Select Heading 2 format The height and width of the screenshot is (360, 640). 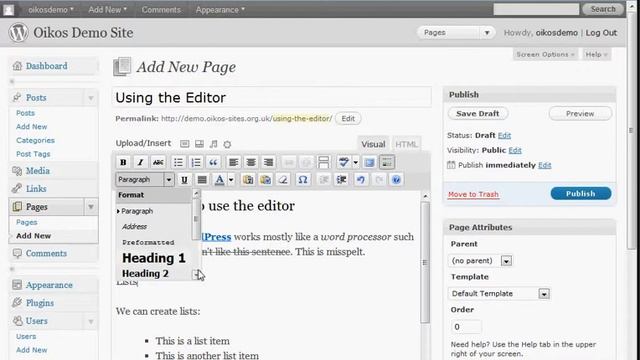[145, 273]
